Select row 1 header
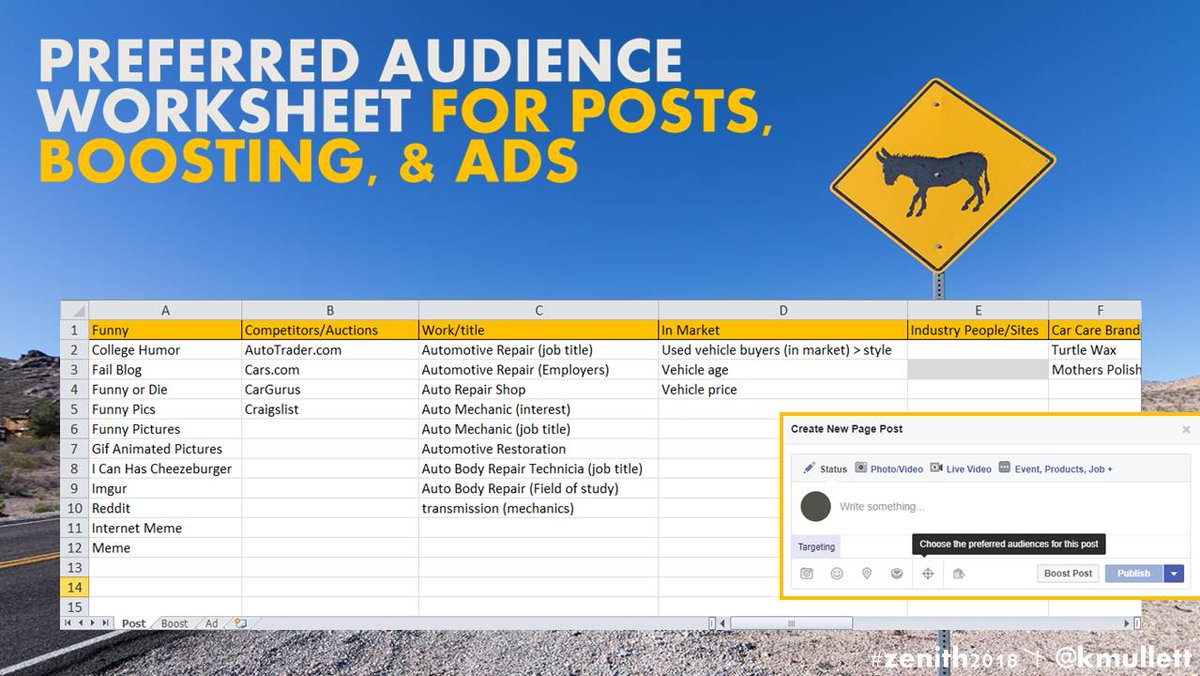 [x=75, y=330]
